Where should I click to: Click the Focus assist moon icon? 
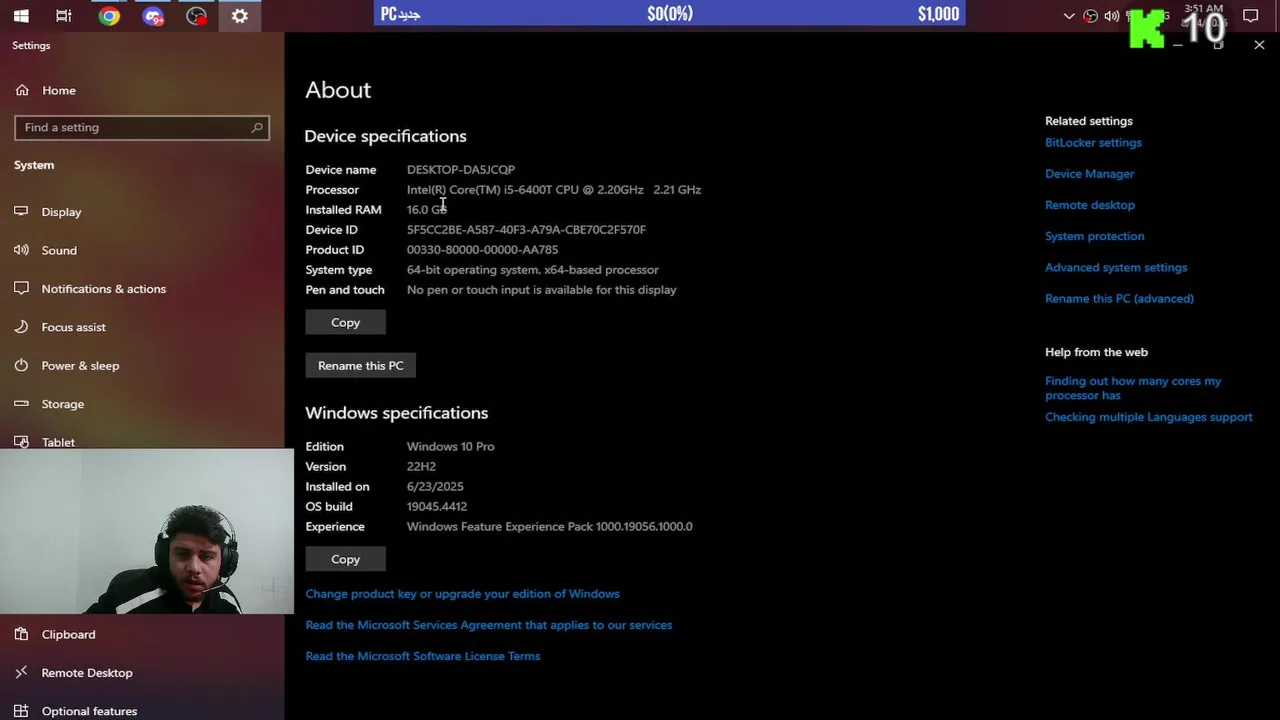tap(21, 327)
